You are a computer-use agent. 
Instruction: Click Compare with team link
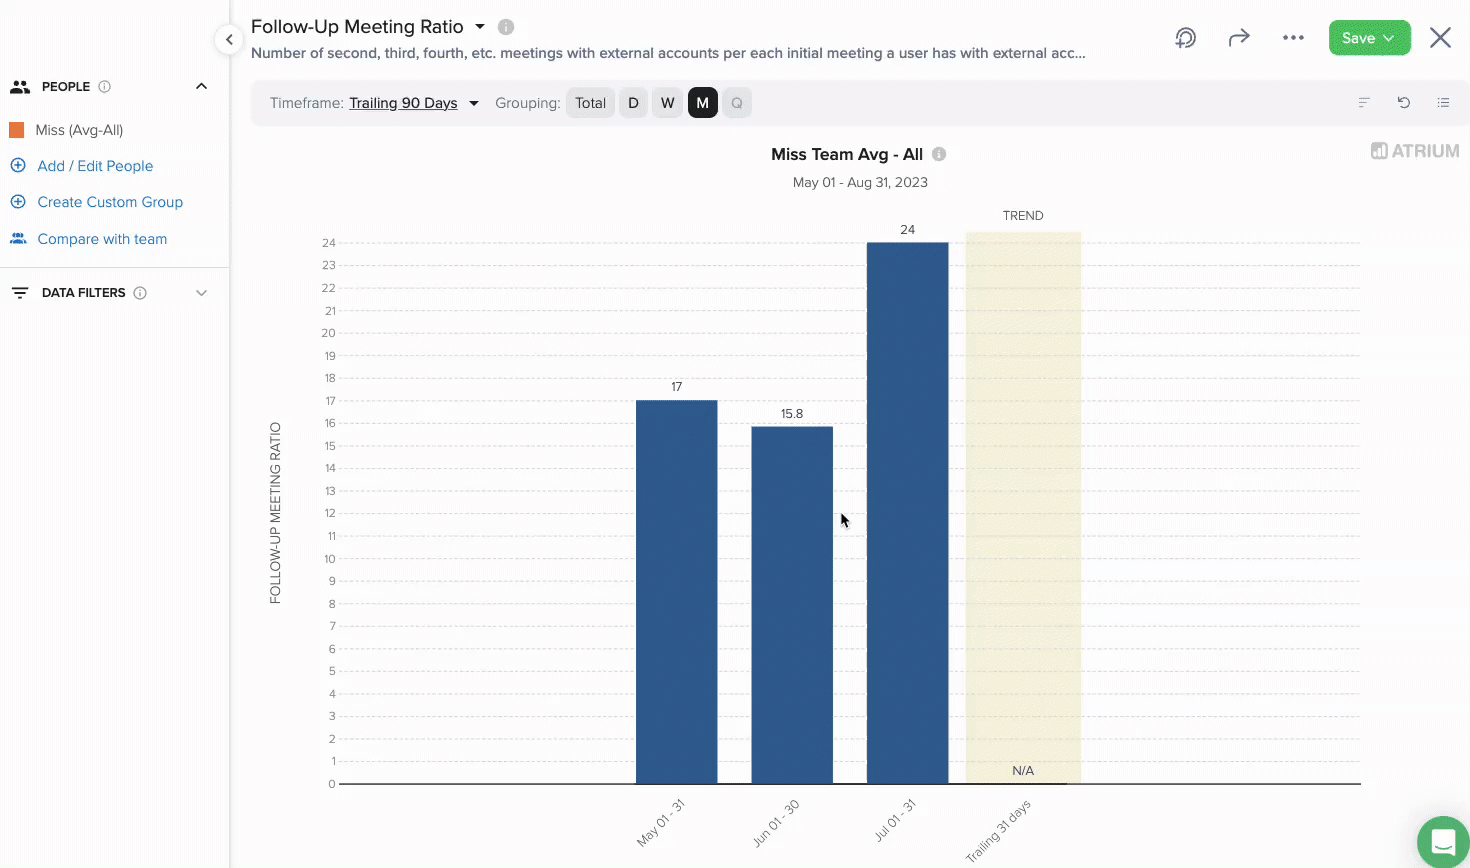coord(102,239)
